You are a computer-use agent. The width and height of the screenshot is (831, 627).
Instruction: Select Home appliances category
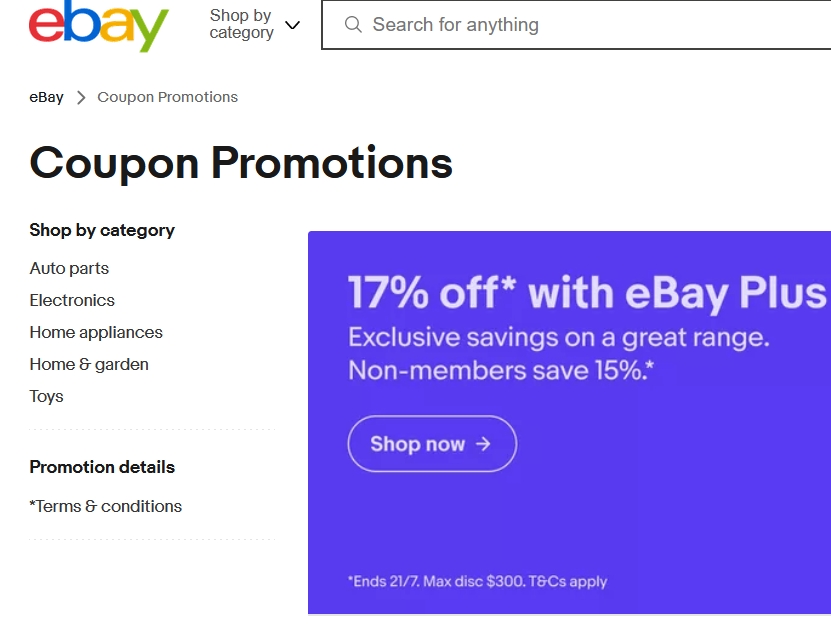coord(96,332)
